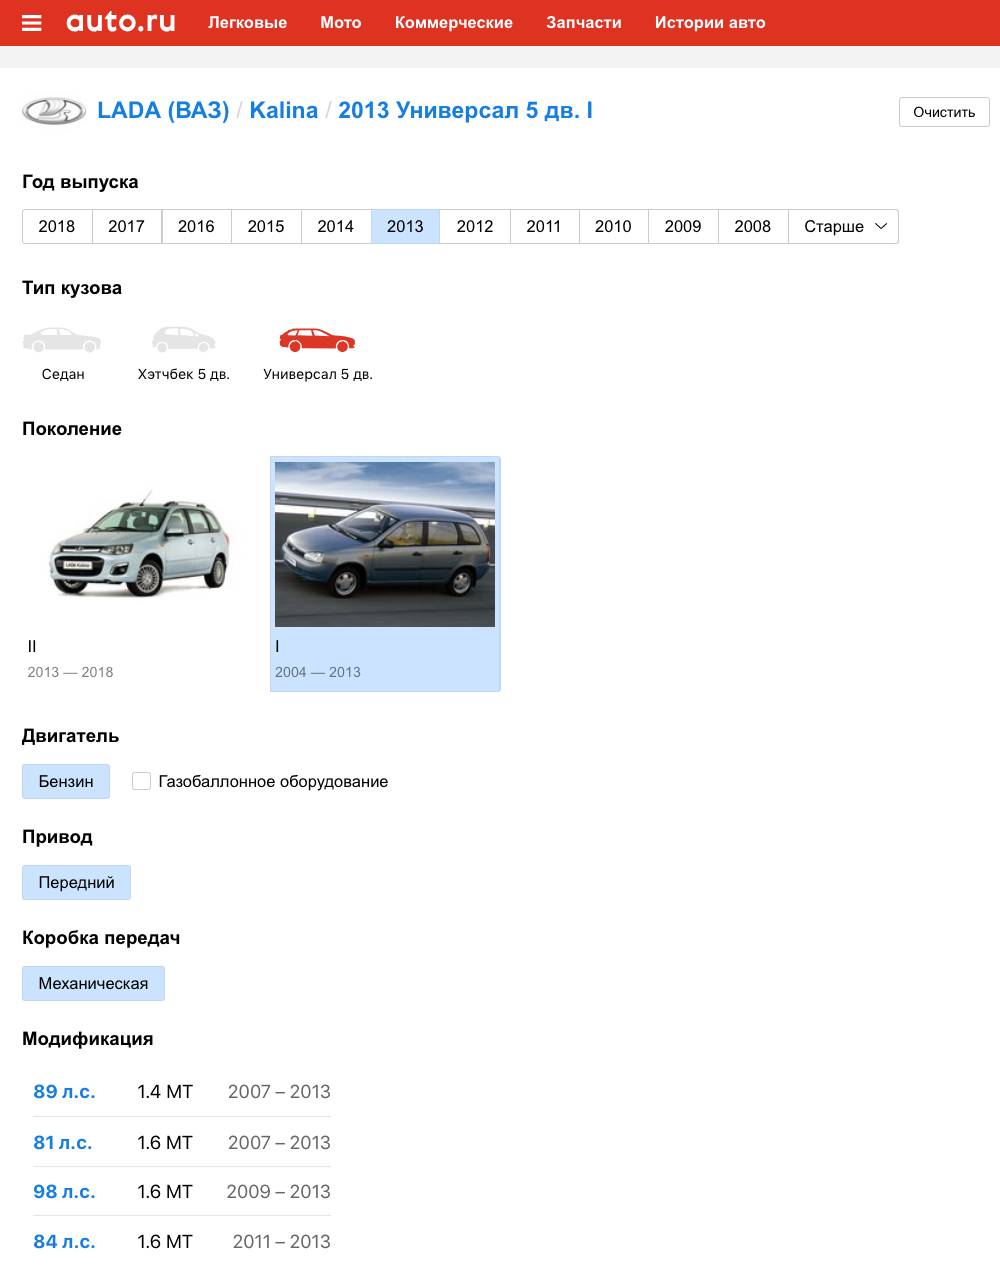The width and height of the screenshot is (1000, 1286).
Task: Select year 2008
Action: point(753,226)
